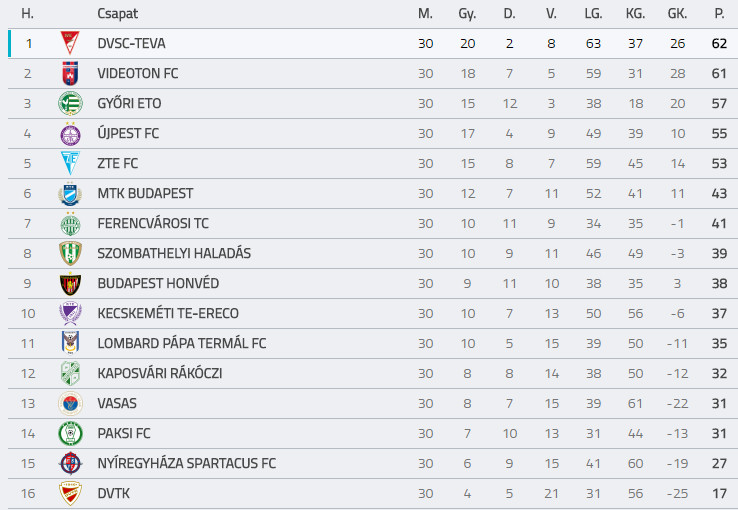Click the MTK Budapest club crest
The image size is (738, 510).
point(69,194)
